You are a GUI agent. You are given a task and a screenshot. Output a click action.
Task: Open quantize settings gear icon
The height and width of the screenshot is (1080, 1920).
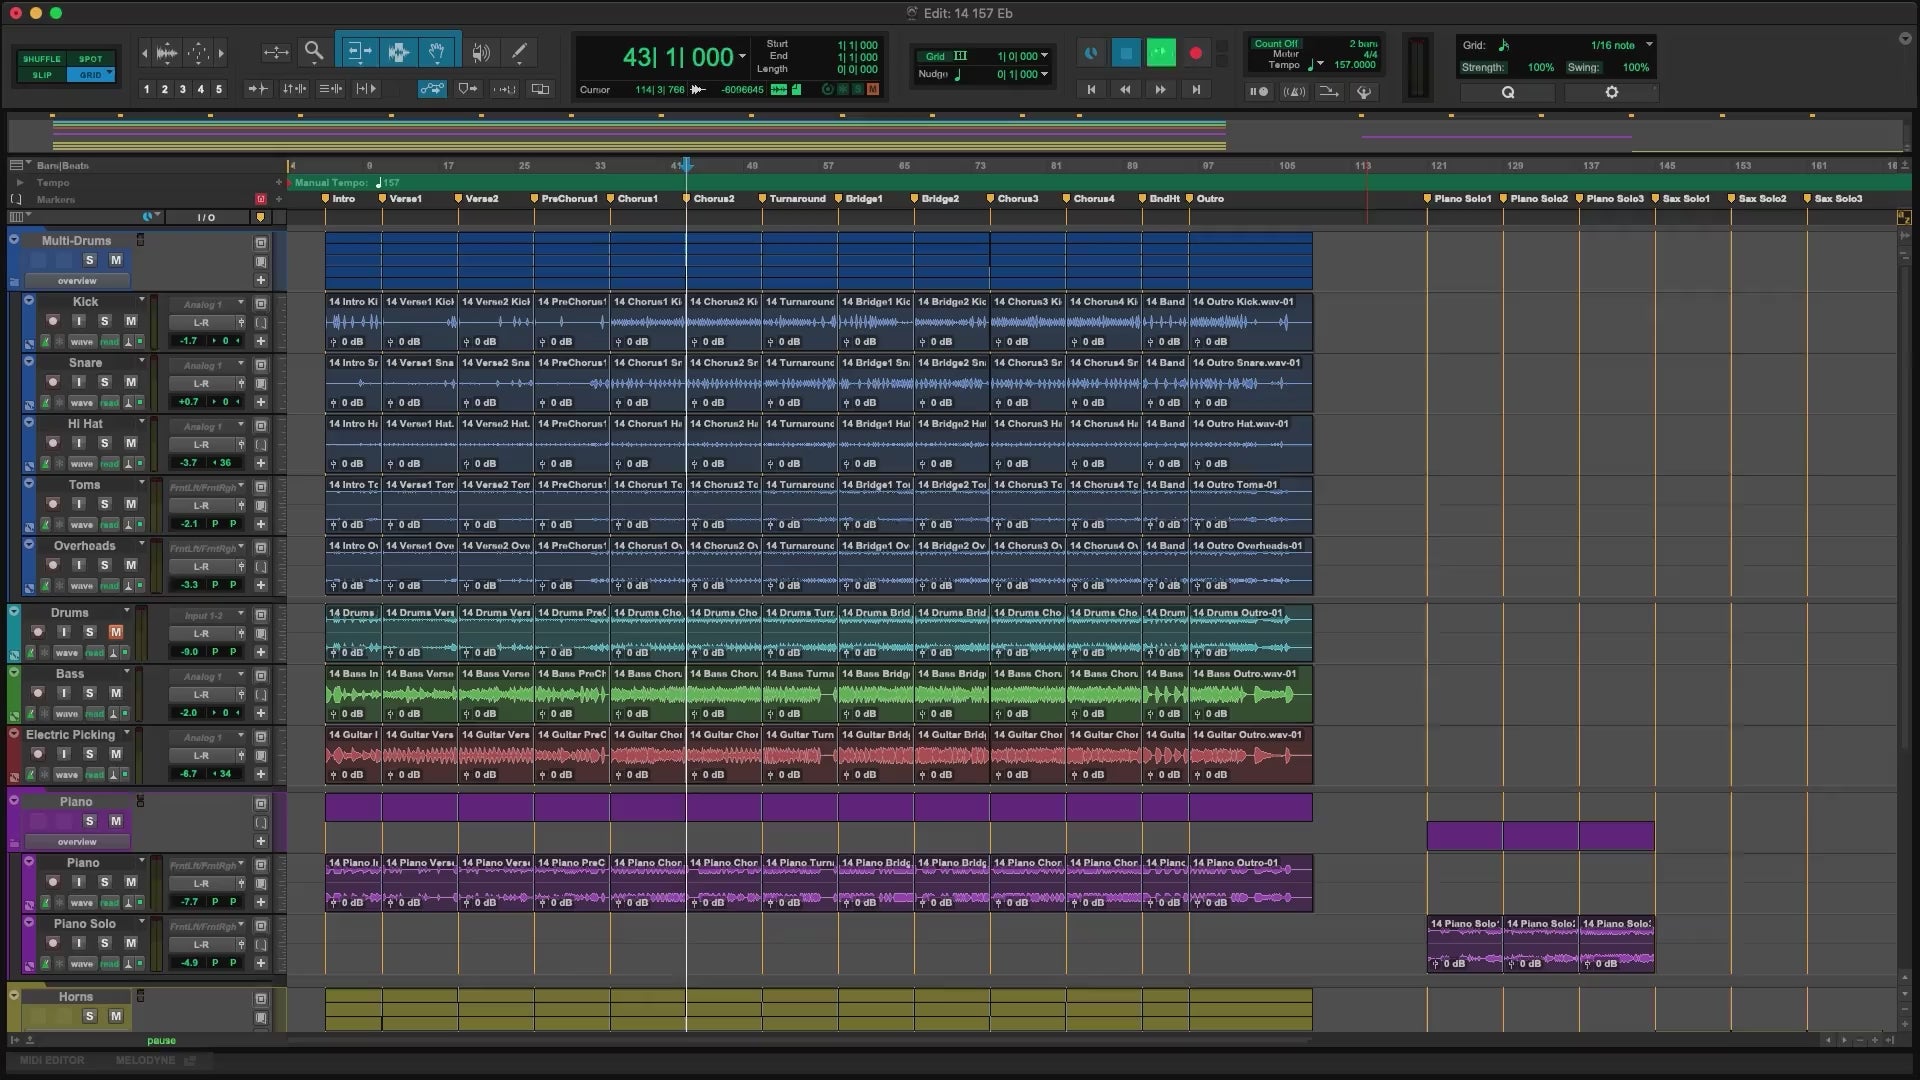click(x=1611, y=92)
